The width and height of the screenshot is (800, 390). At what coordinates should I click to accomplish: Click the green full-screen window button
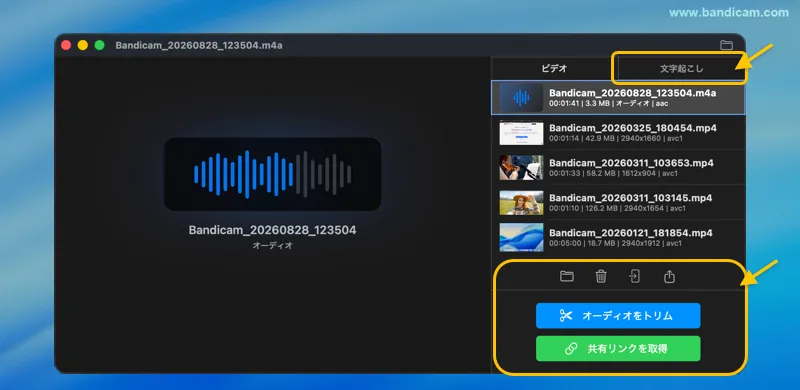click(x=99, y=45)
